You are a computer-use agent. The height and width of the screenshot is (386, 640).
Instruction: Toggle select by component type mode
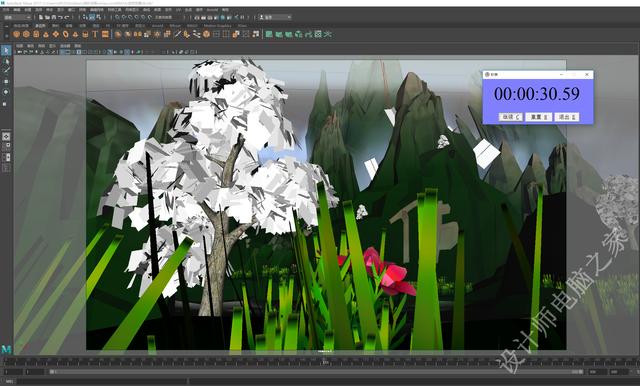click(x=99, y=17)
